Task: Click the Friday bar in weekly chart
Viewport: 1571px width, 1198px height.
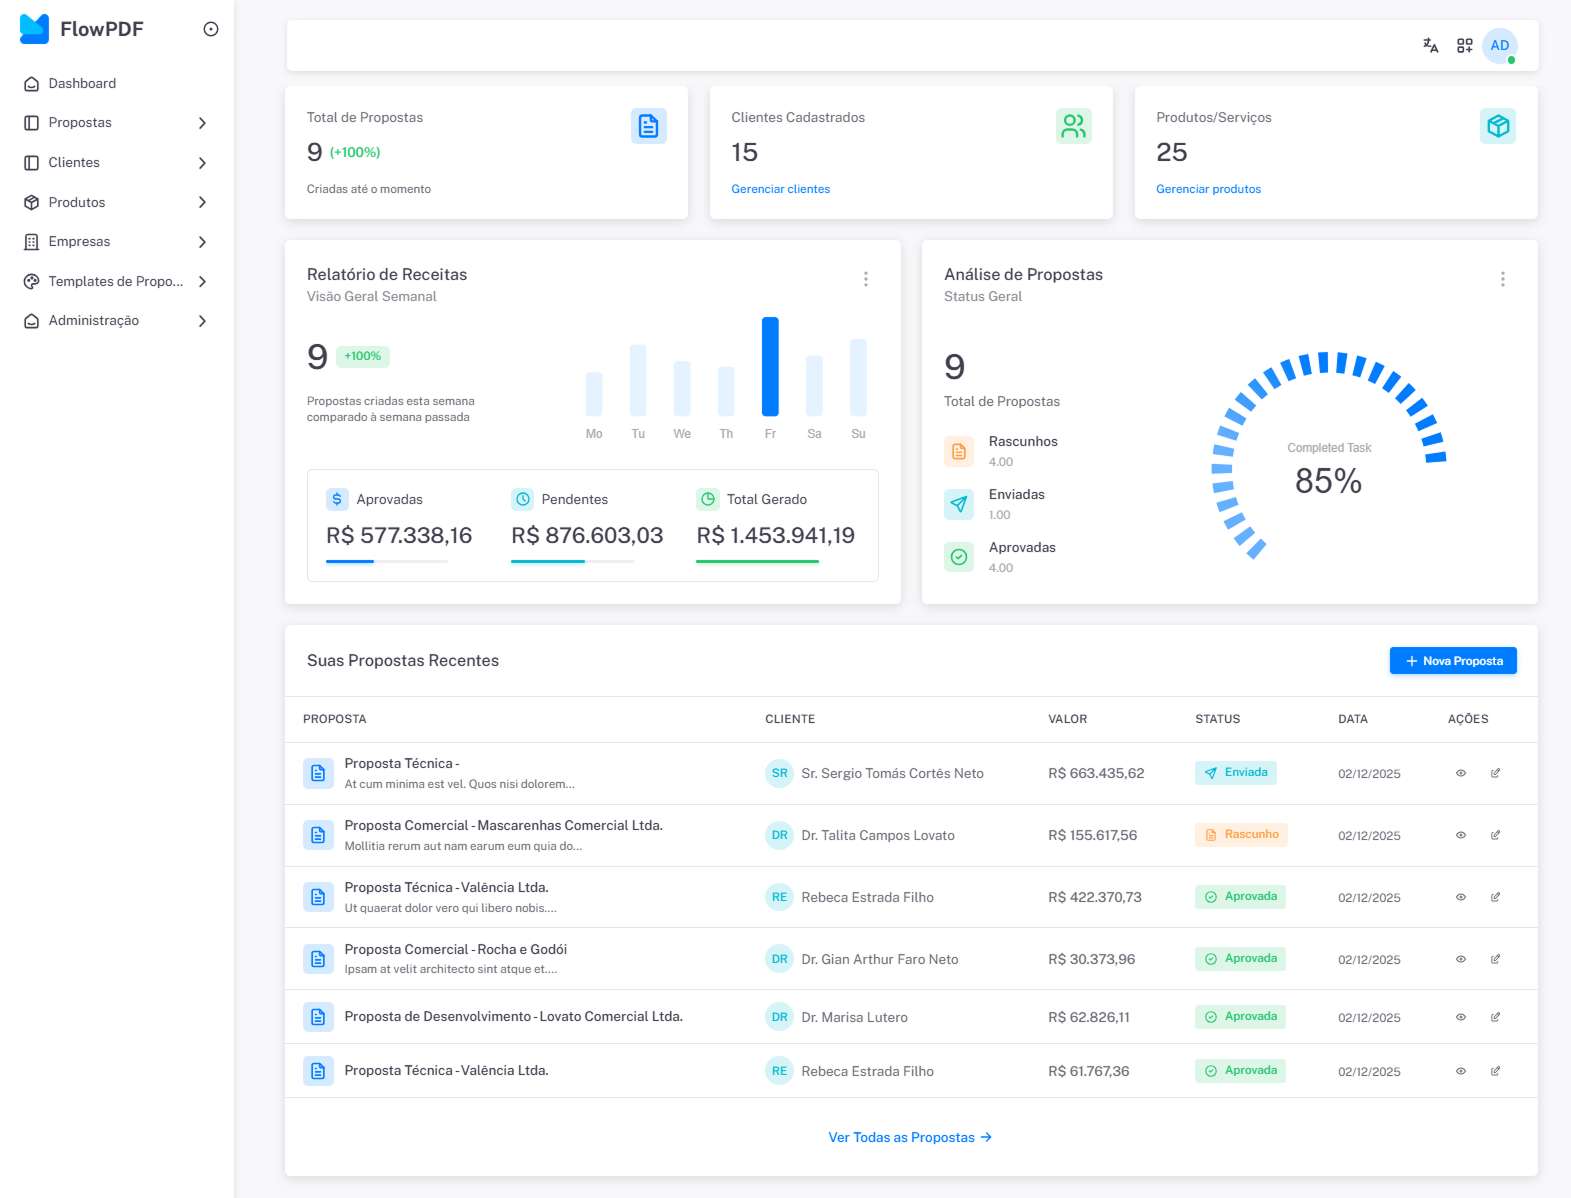Action: pyautogui.click(x=770, y=366)
